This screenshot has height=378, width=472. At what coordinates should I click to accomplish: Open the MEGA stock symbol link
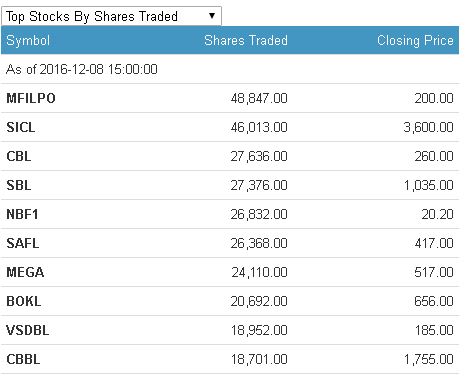click(25, 272)
